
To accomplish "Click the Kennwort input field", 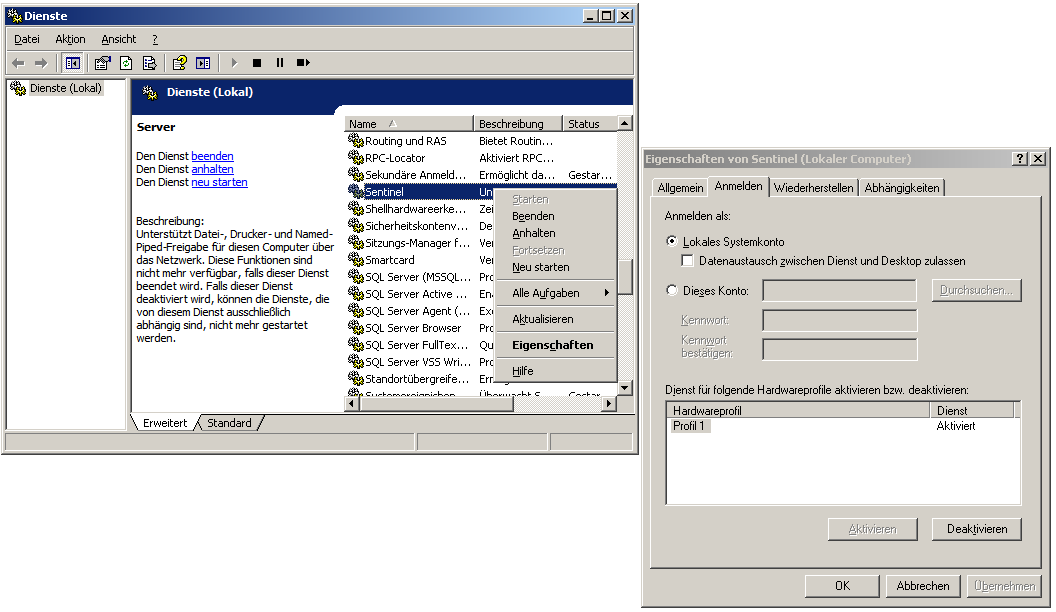I will click(839, 320).
